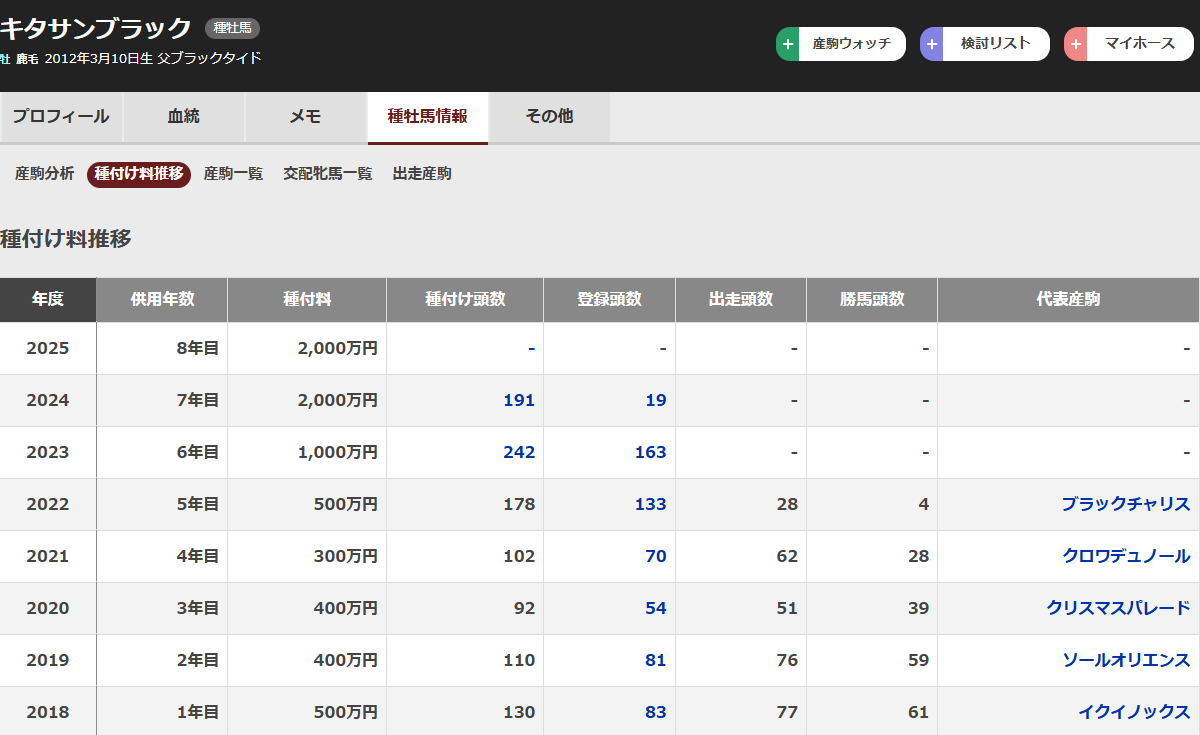The width and height of the screenshot is (1200, 735).
Task: Click the 1年目 service-year cell
Action: tap(162, 712)
